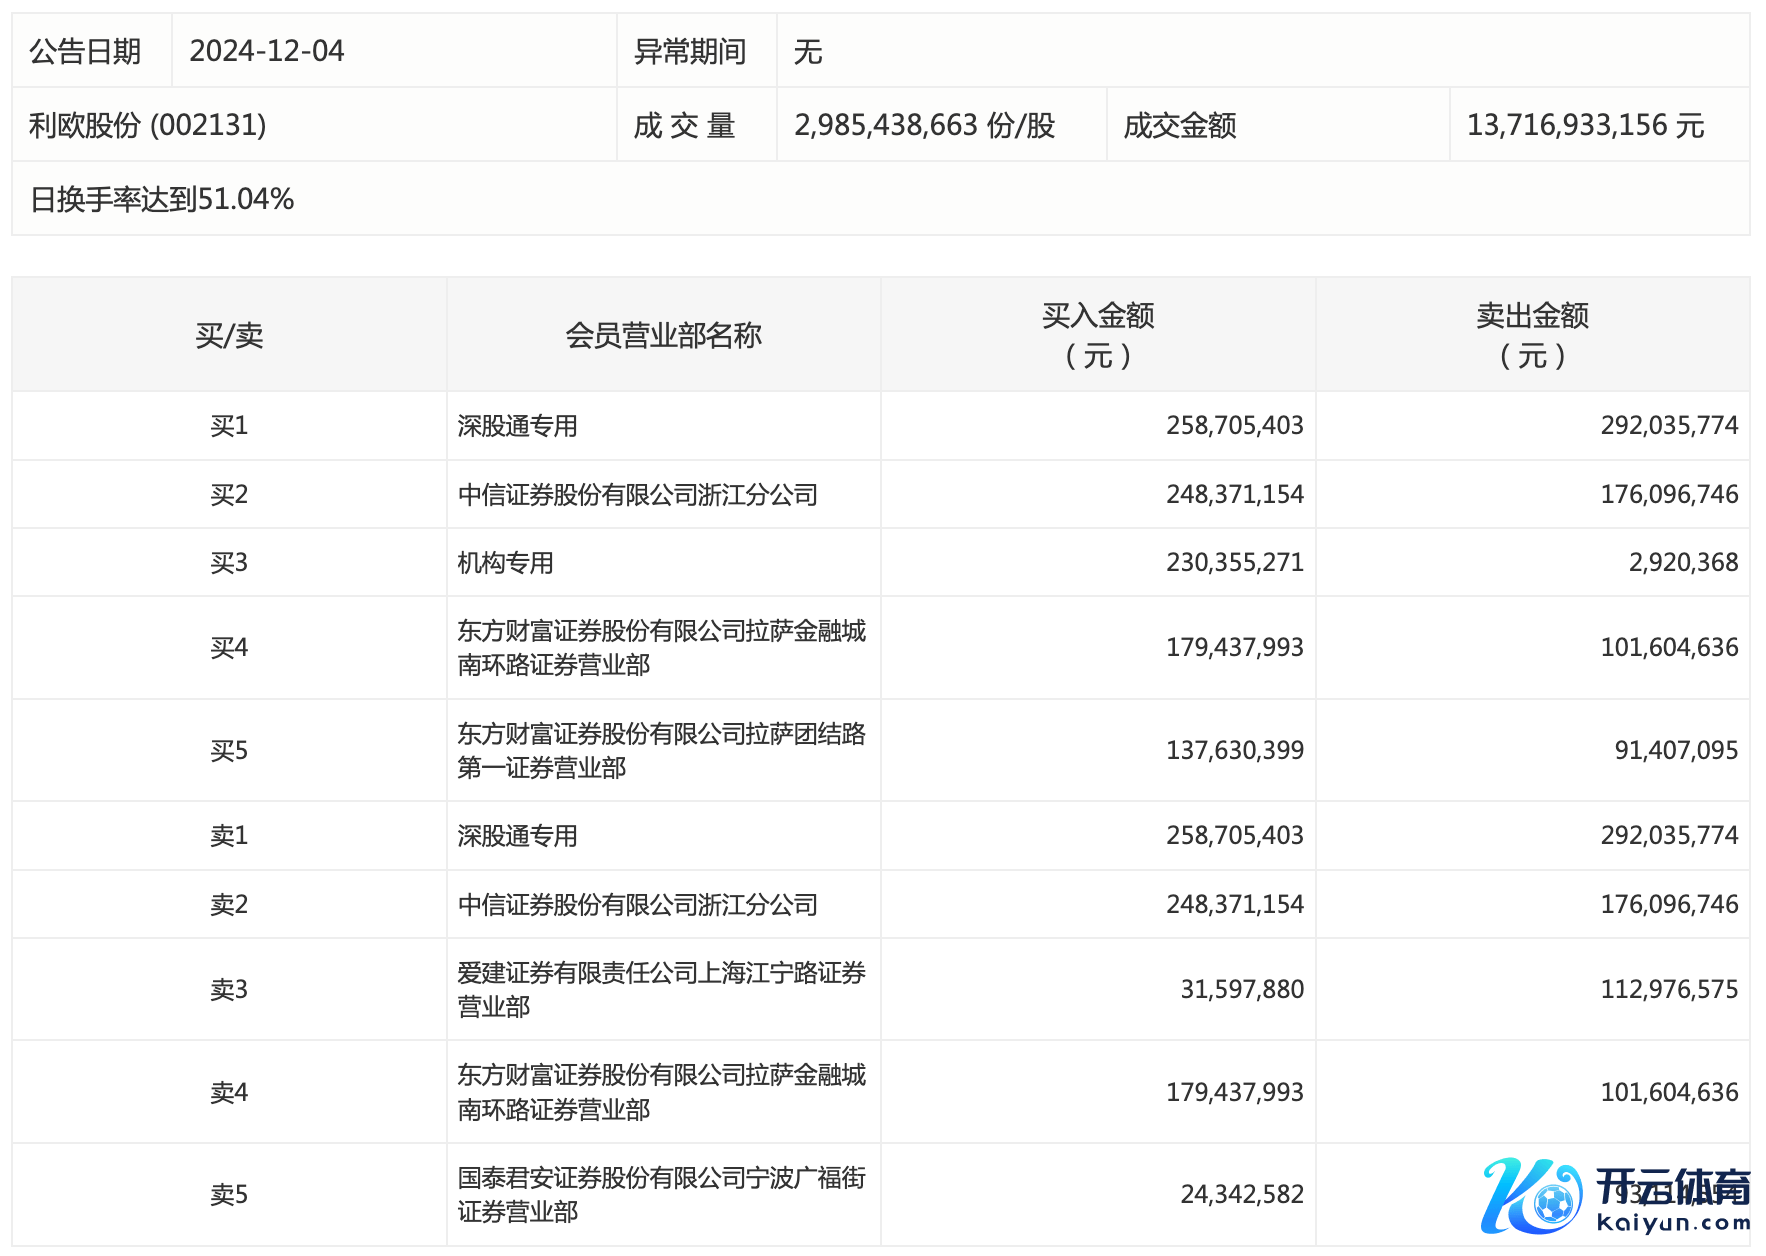Click the 国泰君安证券 宁波广福街 branch name
This screenshot has height=1256, width=1766.
pos(661,1194)
